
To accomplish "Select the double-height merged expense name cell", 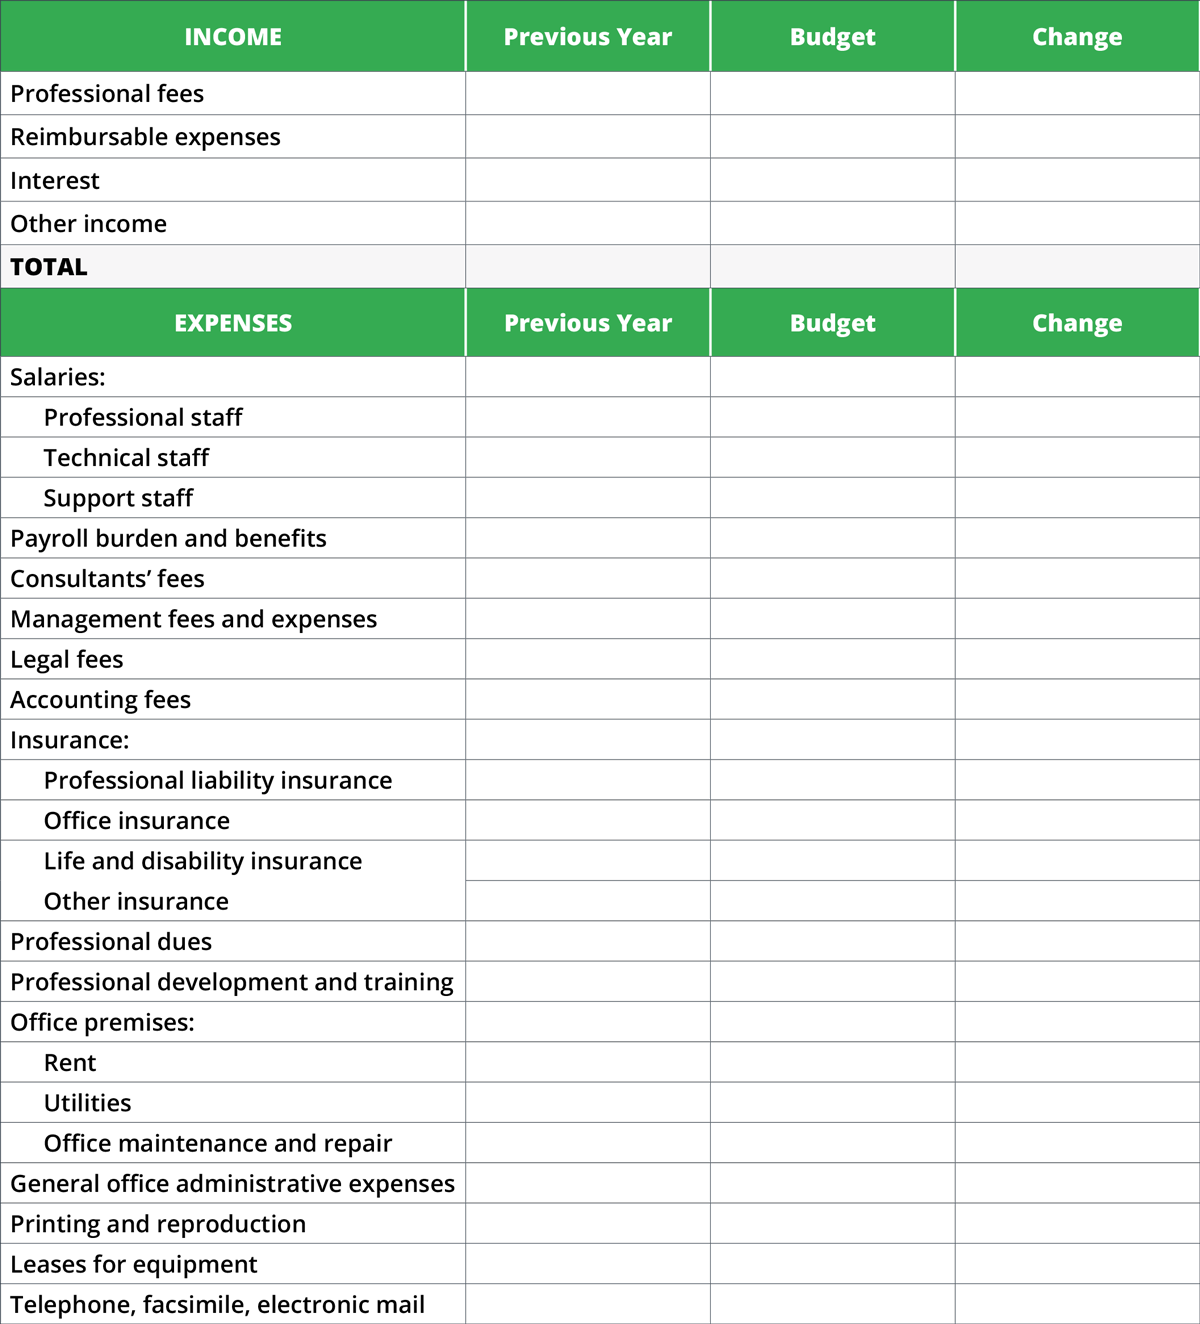I will click(x=233, y=881).
